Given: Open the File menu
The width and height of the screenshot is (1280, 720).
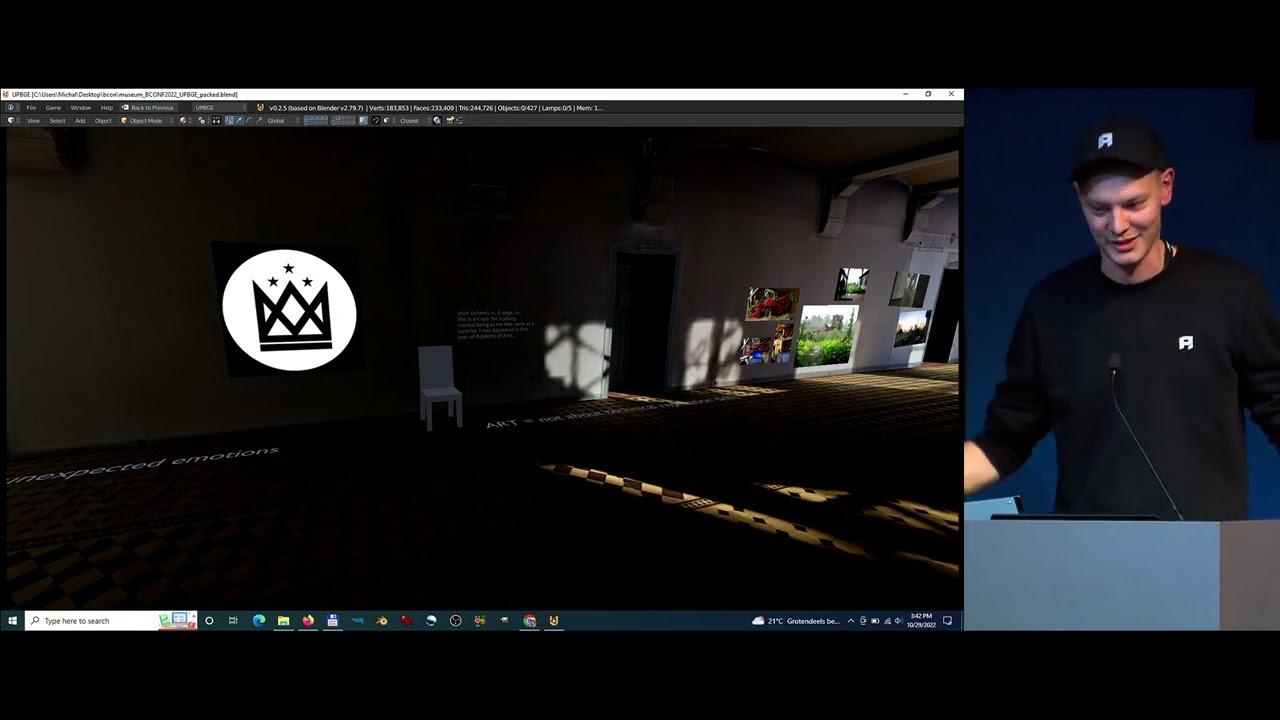Looking at the screenshot, I should coord(31,107).
